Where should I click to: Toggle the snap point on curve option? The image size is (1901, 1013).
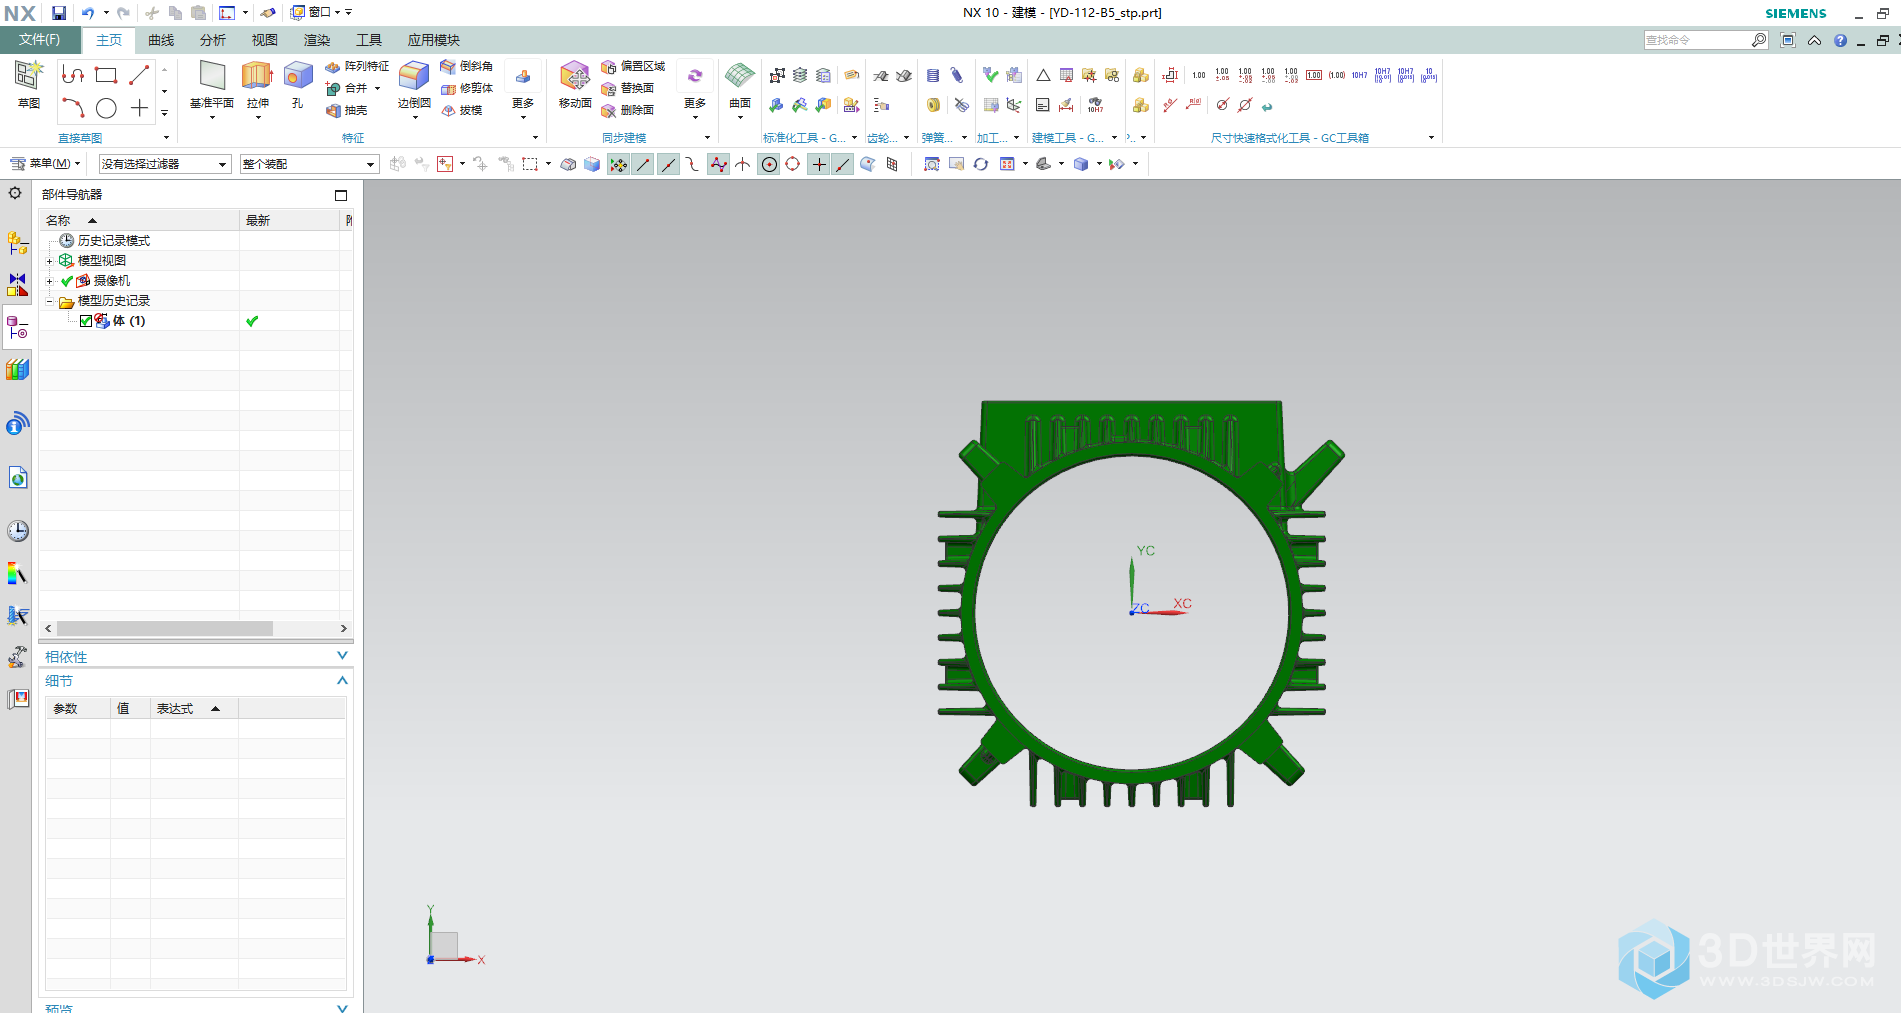pyautogui.click(x=843, y=164)
